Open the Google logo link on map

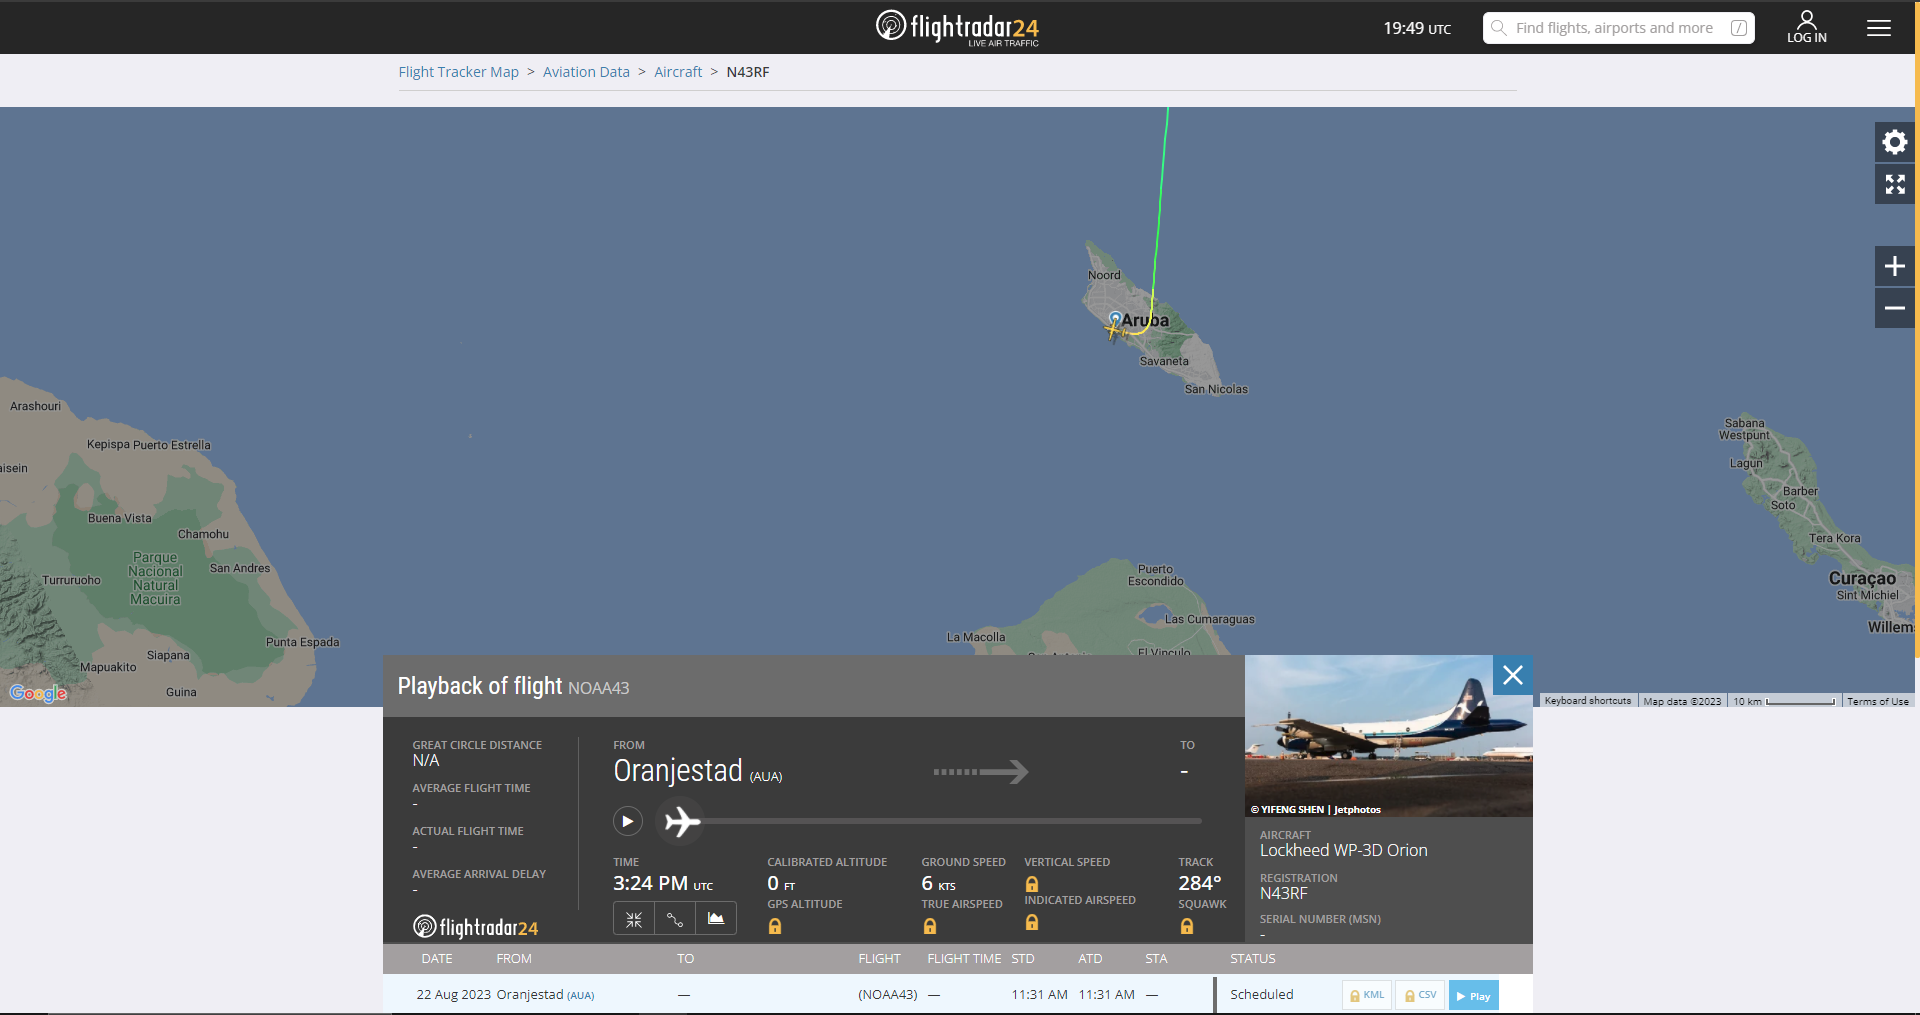pyautogui.click(x=38, y=693)
